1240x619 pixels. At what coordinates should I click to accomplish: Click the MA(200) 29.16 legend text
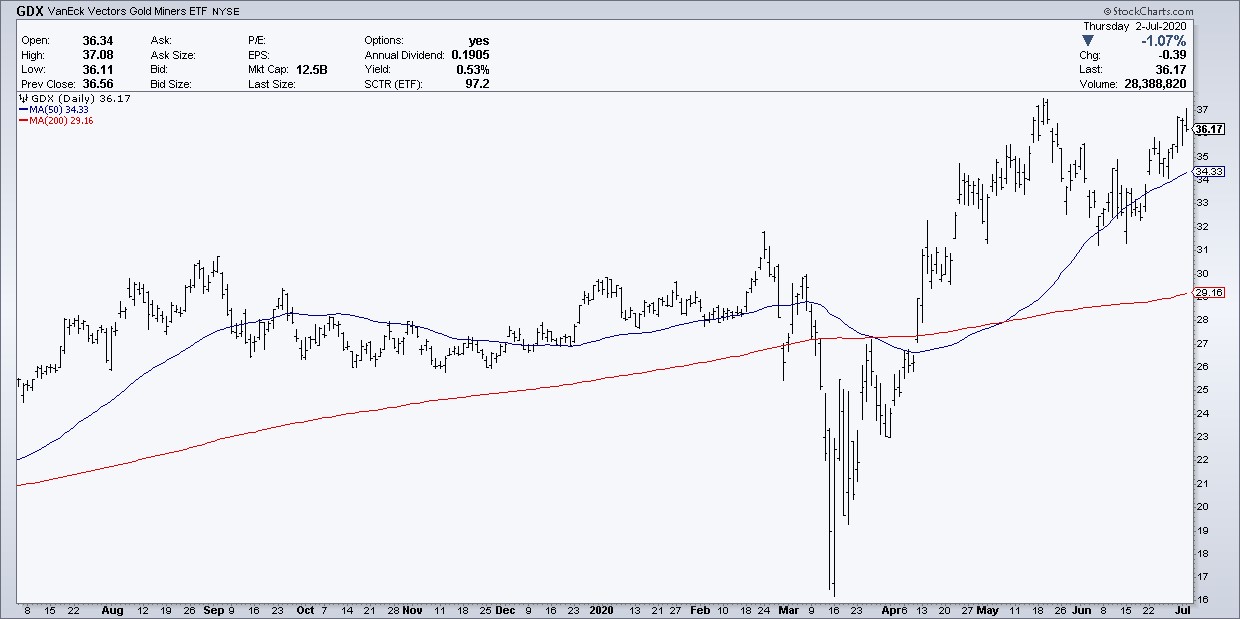click(60, 120)
